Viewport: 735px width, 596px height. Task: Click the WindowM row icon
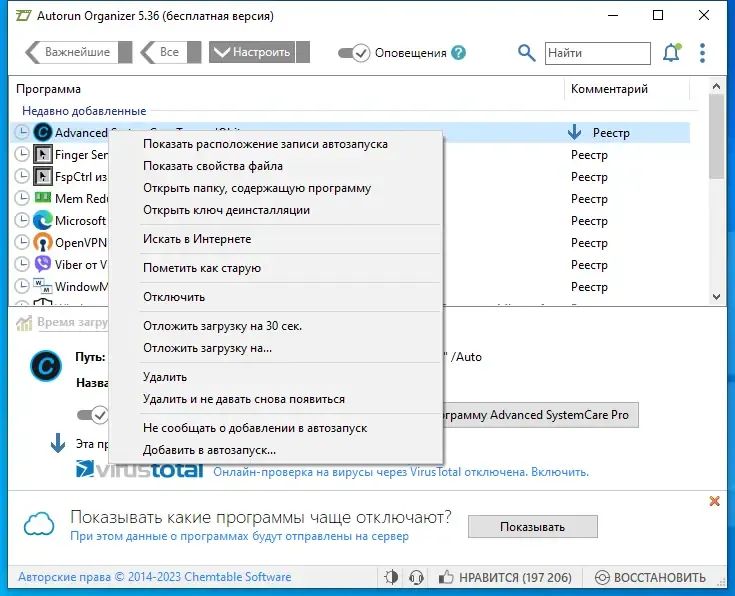pos(43,286)
